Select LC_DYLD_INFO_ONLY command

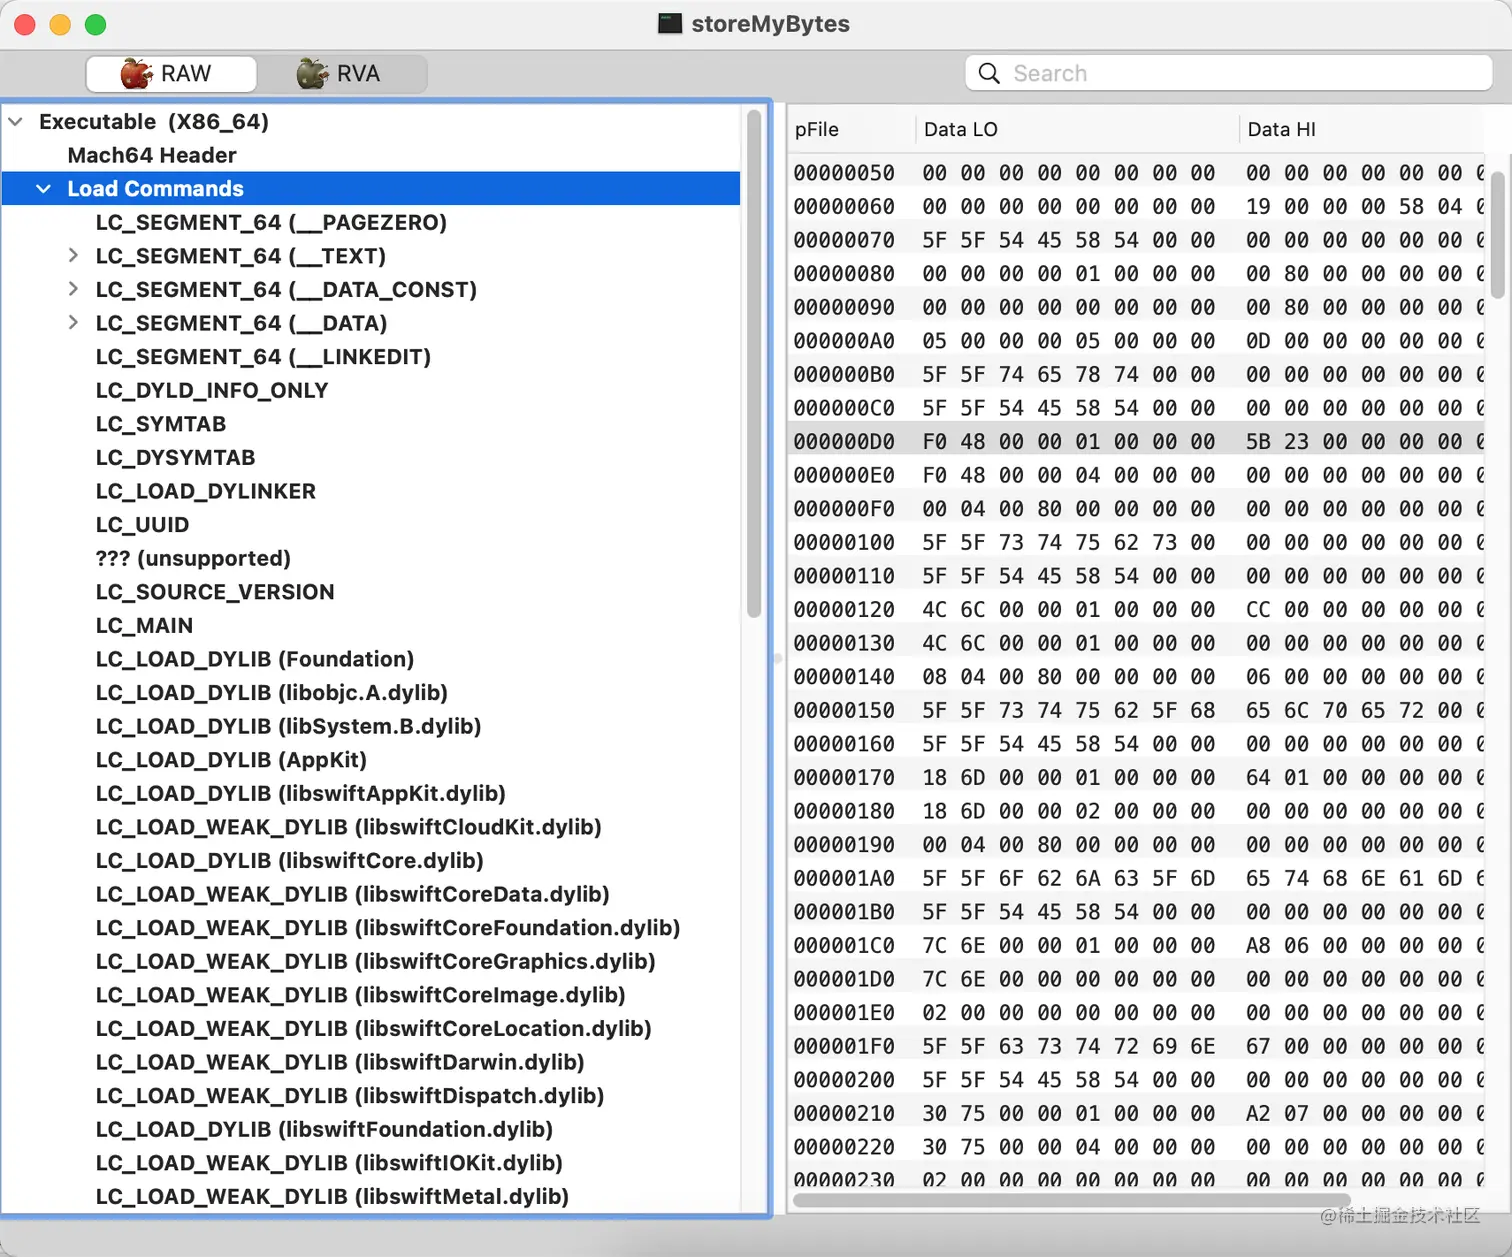pos(212,390)
